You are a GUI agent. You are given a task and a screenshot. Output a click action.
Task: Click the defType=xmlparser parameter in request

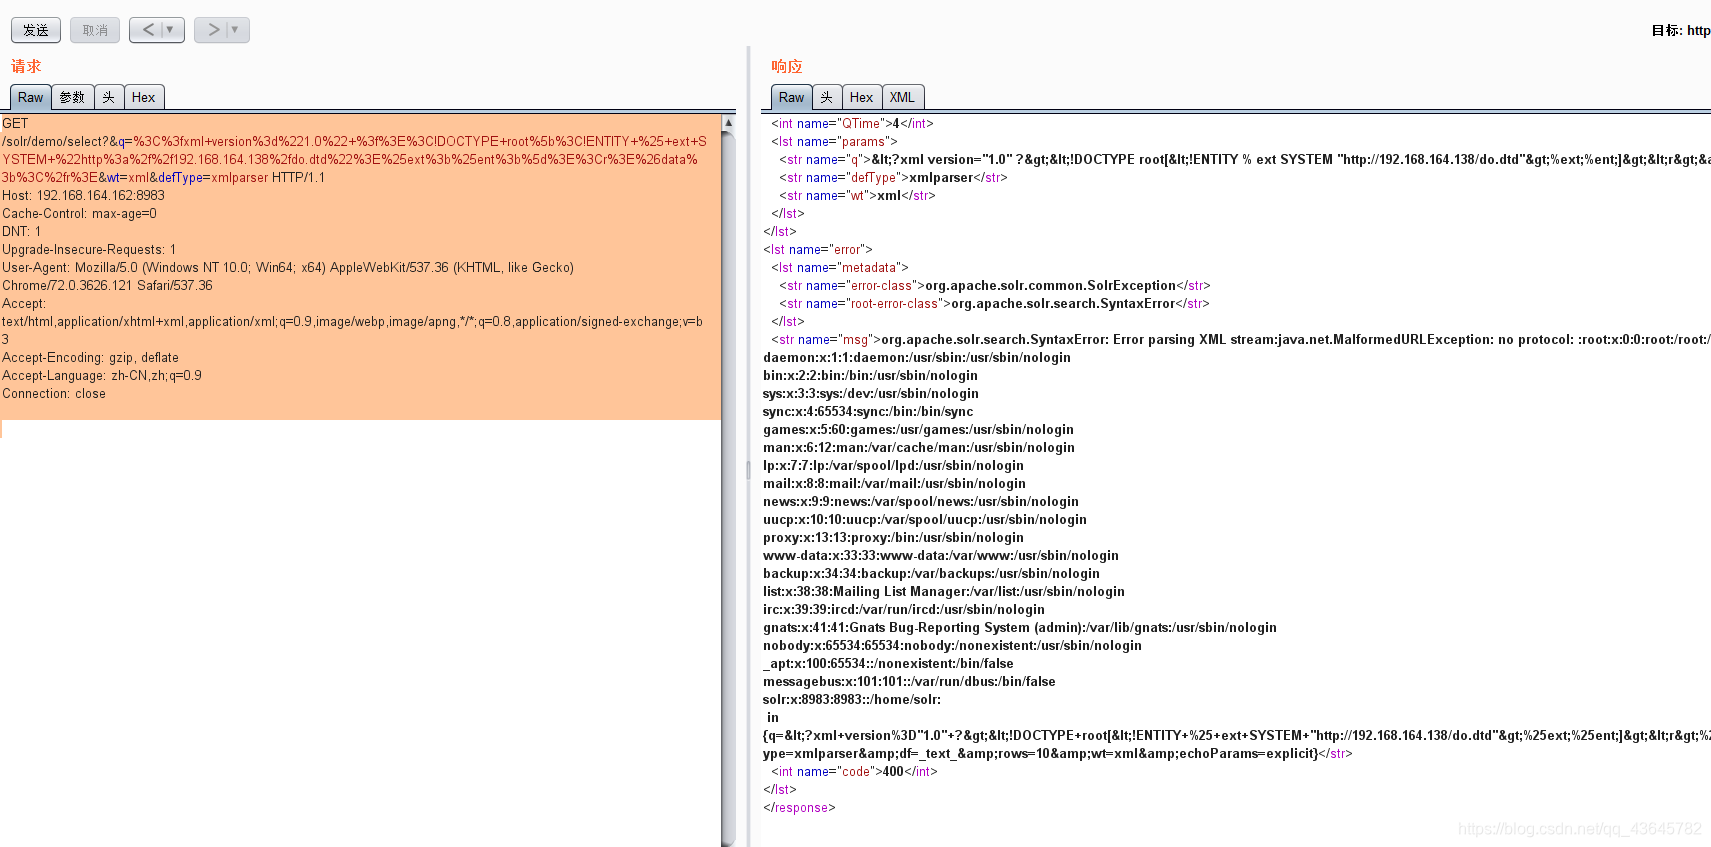click(x=213, y=177)
